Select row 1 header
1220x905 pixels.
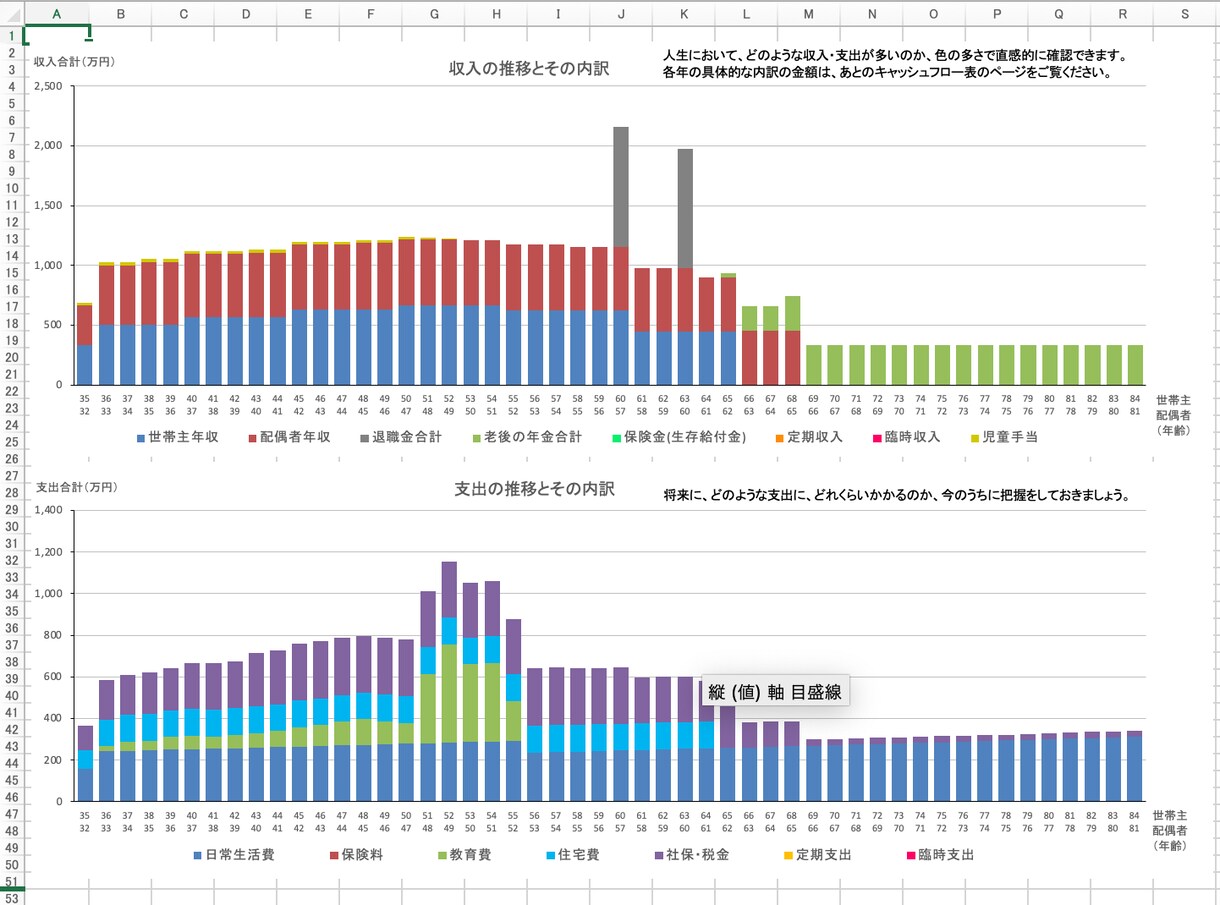(x=11, y=35)
